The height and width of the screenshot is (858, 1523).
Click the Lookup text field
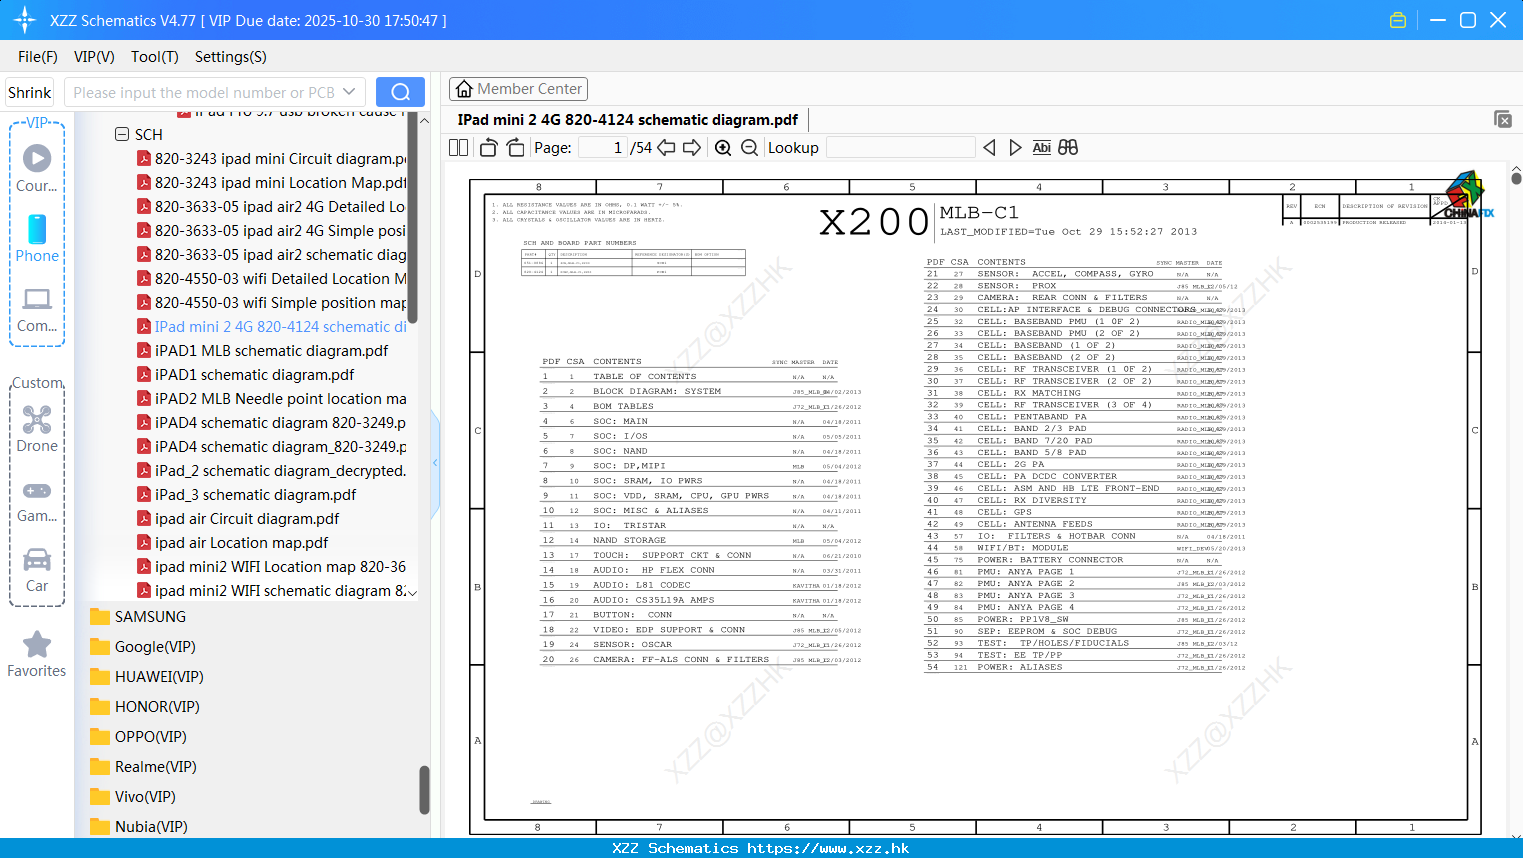(x=901, y=148)
